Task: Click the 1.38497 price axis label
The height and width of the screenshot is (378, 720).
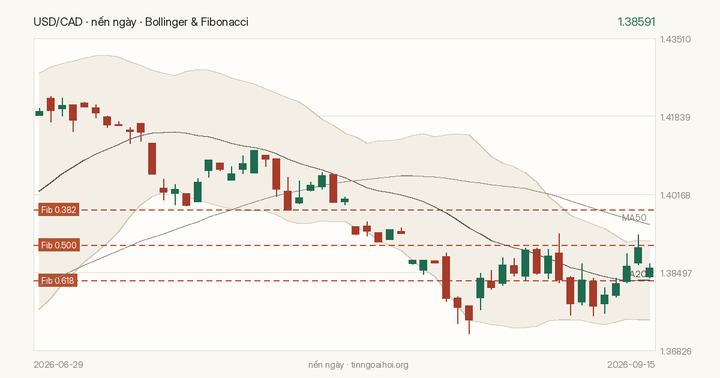Action: click(x=675, y=273)
